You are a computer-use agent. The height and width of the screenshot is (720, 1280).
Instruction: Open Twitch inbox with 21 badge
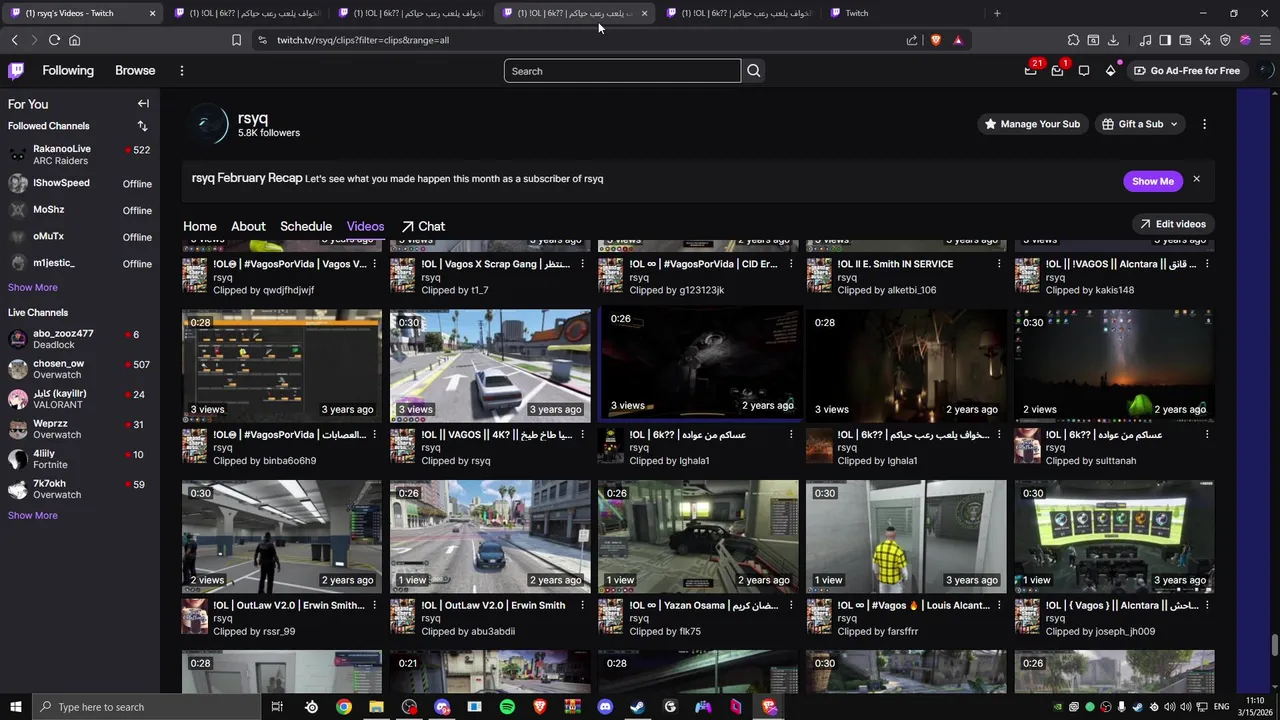click(1031, 71)
